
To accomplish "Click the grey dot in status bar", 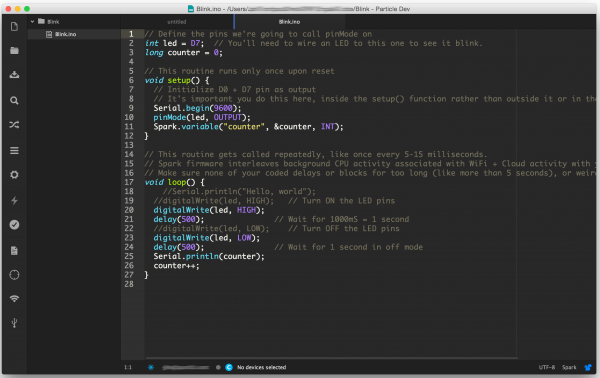I will [218, 367].
